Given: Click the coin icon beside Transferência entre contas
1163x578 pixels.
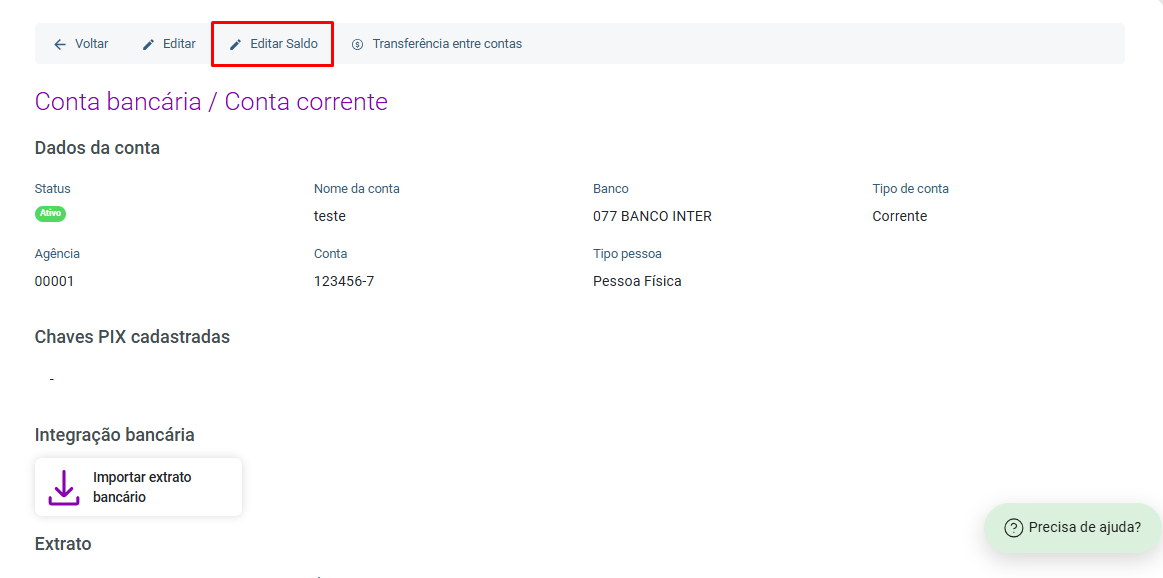Looking at the screenshot, I should [x=358, y=45].
